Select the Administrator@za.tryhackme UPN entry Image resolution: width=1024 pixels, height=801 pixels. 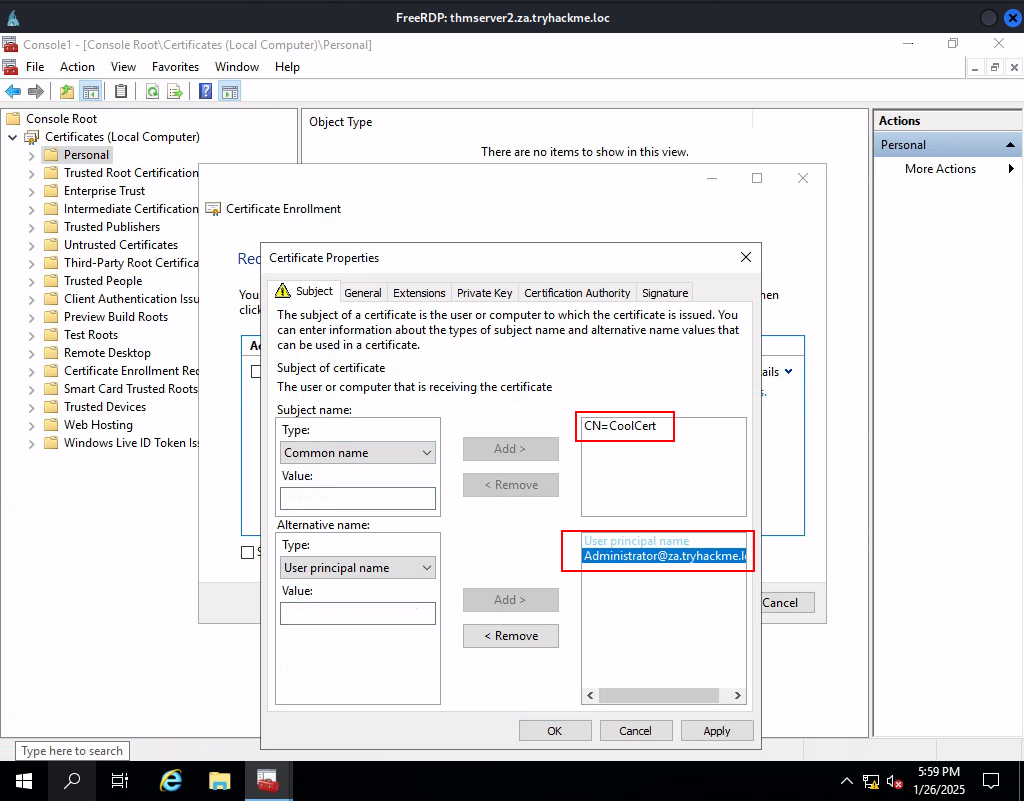pyautogui.click(x=664, y=556)
